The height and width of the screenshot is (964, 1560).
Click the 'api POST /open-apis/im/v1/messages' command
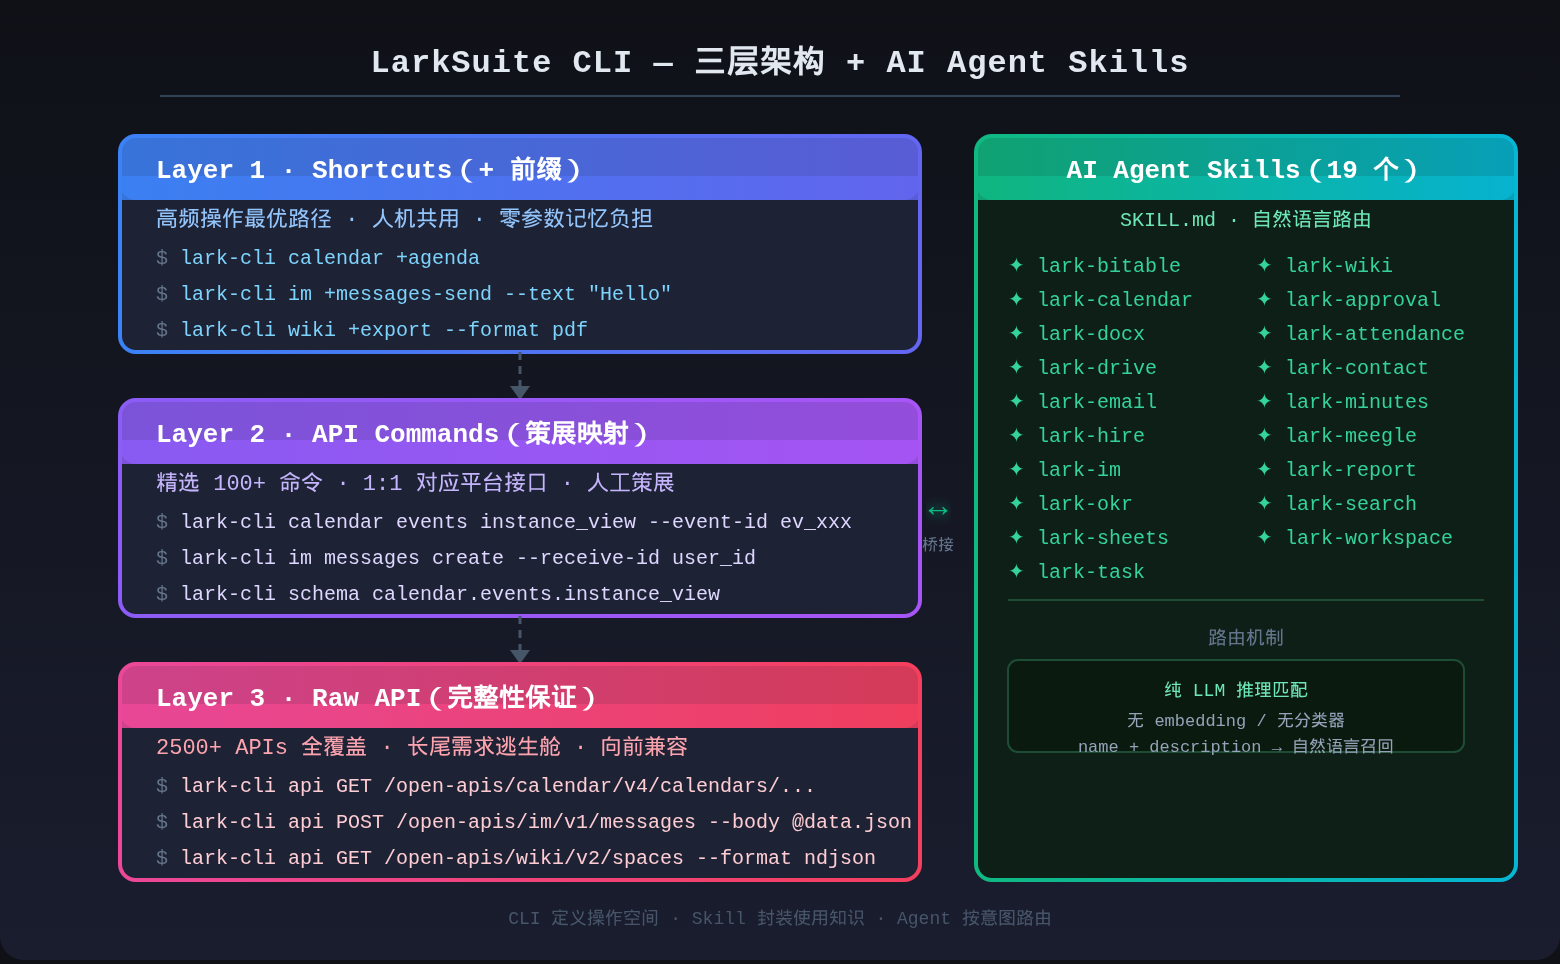(x=534, y=822)
